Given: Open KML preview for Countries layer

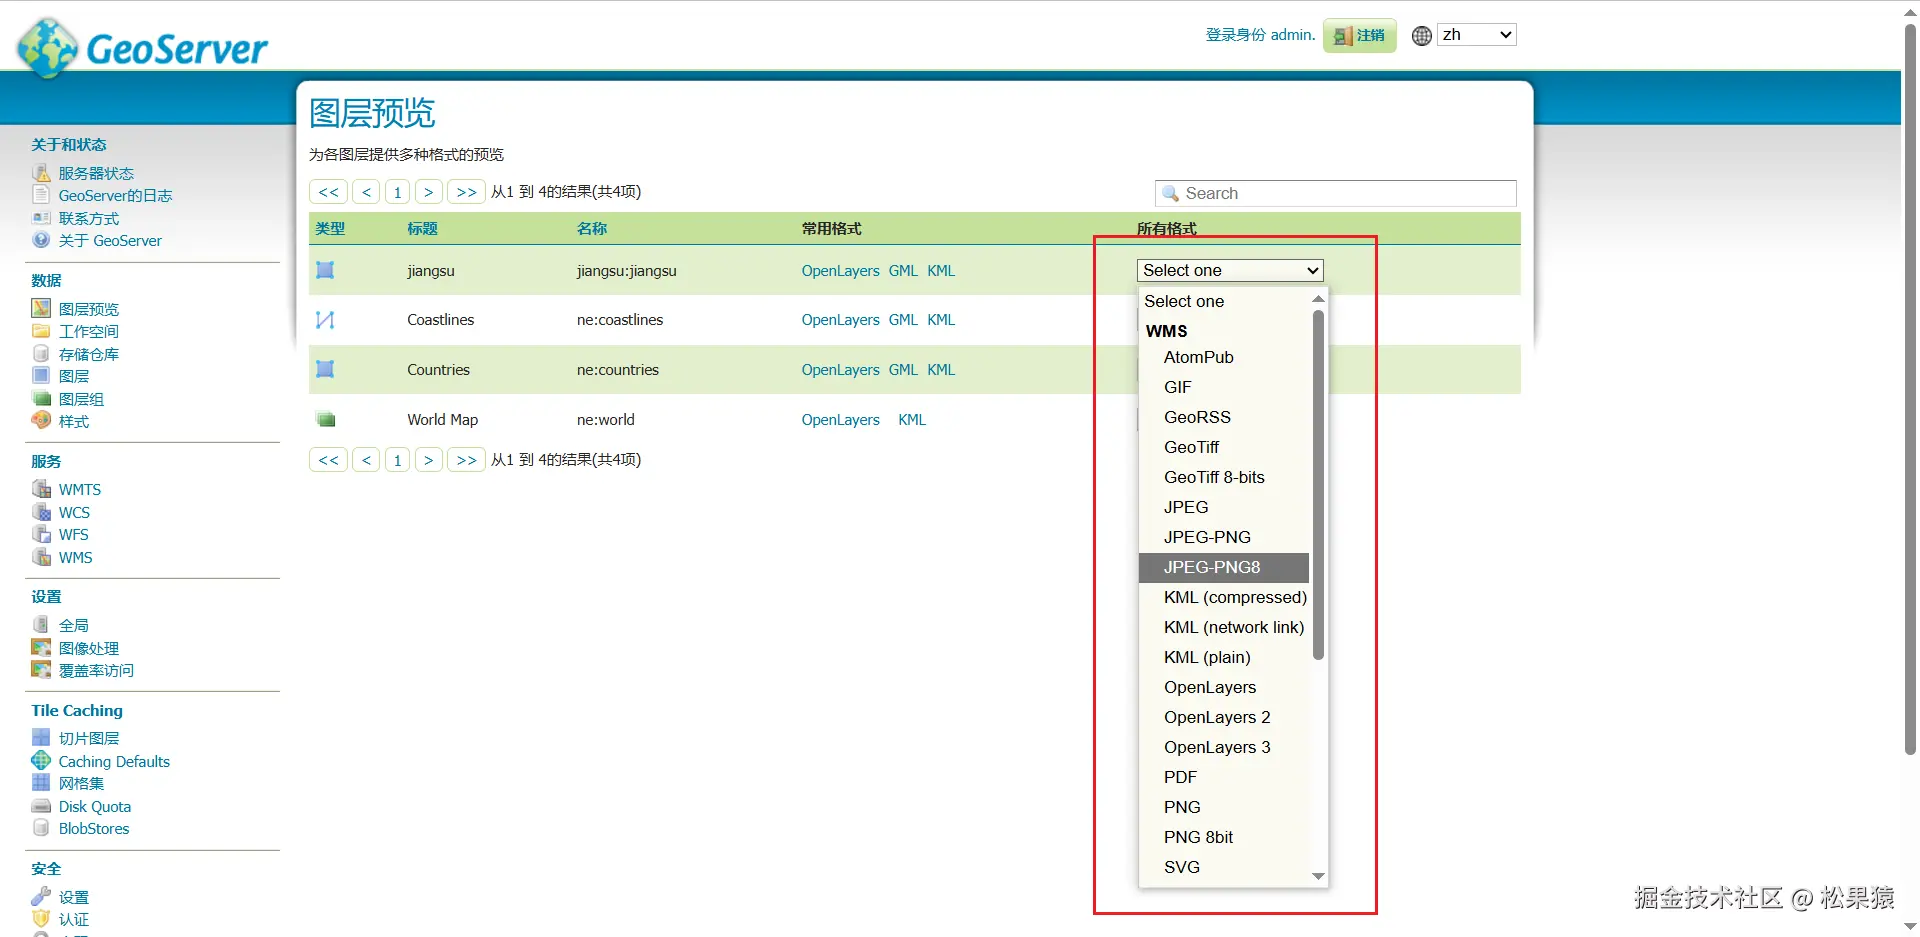Looking at the screenshot, I should pyautogui.click(x=941, y=370).
